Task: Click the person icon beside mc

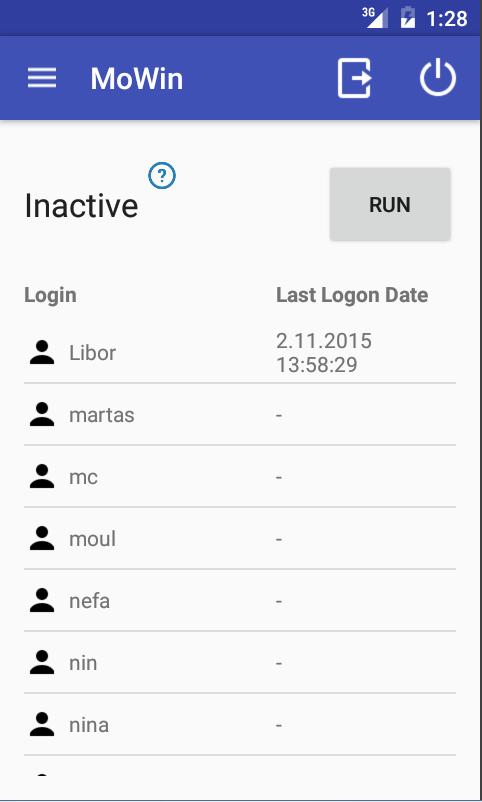Action: (42, 477)
